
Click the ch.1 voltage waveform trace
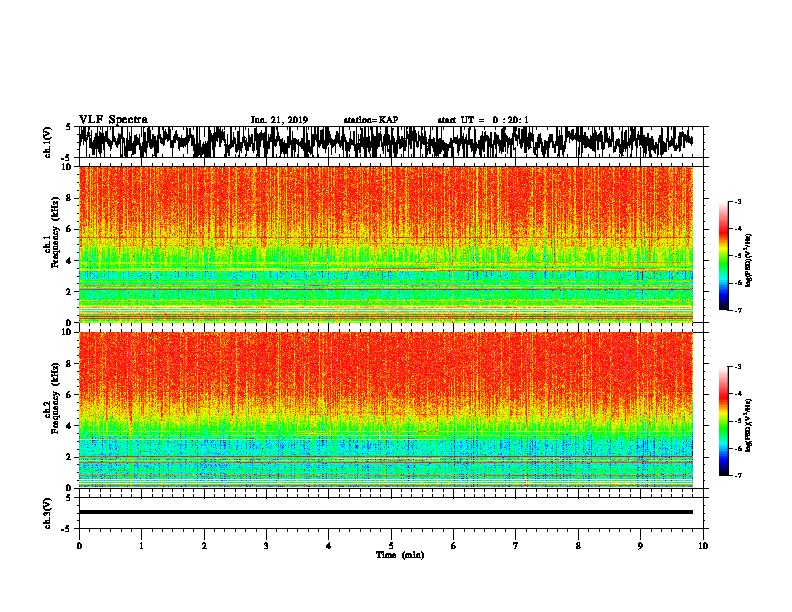point(385,142)
